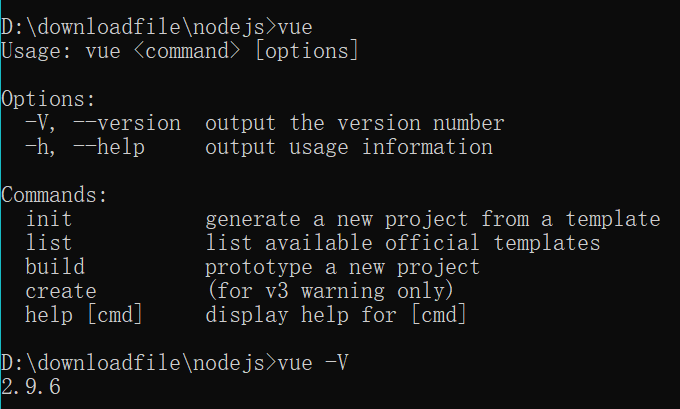This screenshot has width=680, height=409.
Task: Click the "list" command name
Action: [49, 243]
